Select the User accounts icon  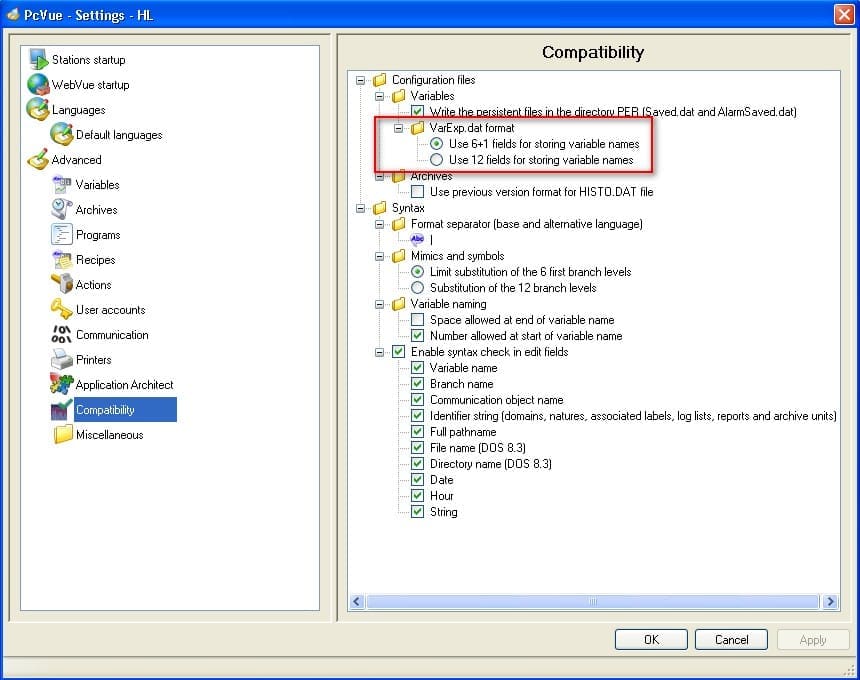[x=60, y=309]
